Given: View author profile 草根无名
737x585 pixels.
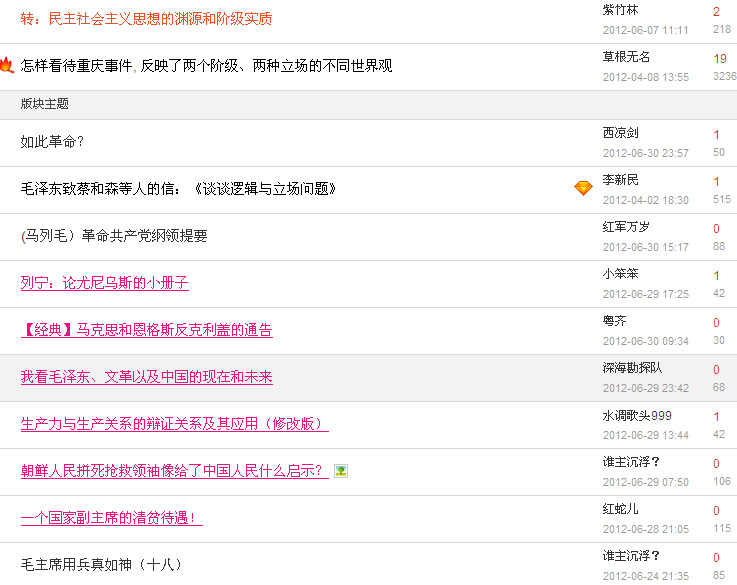Looking at the screenshot, I should (626, 57).
